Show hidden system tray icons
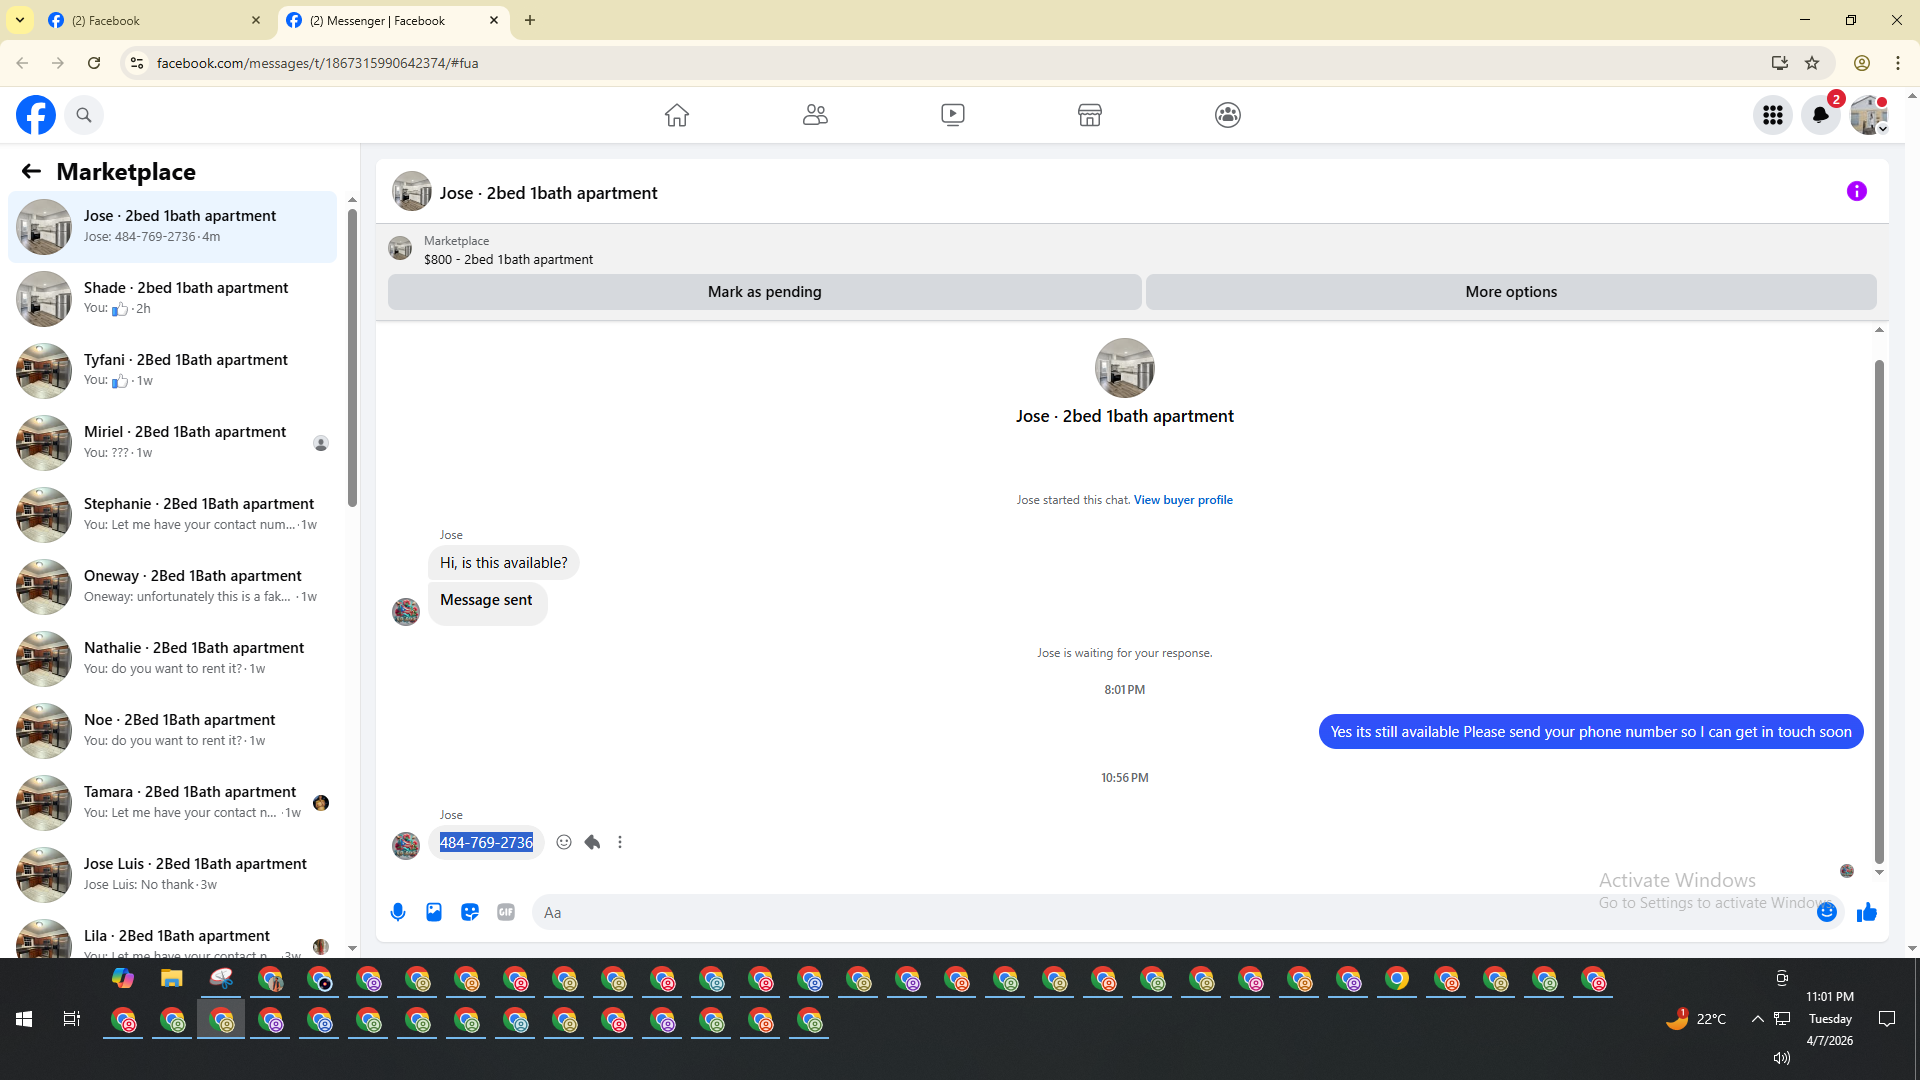 [x=1757, y=1019]
